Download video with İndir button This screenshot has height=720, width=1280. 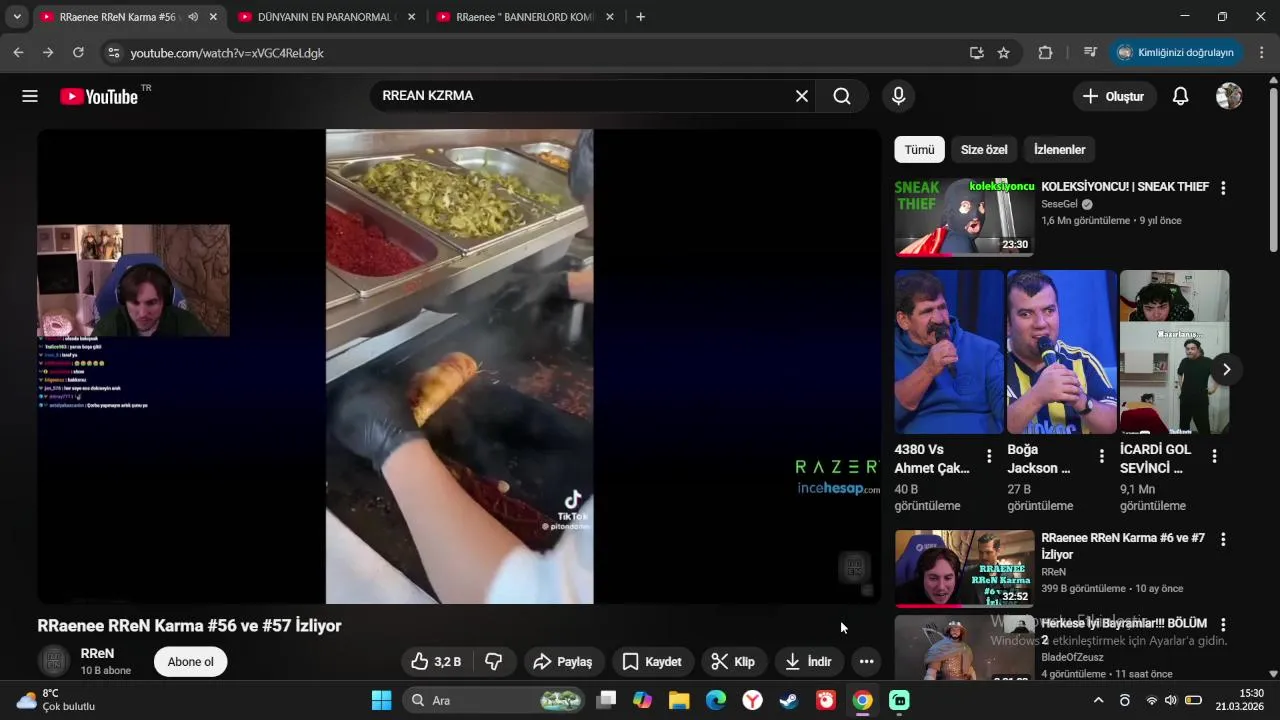click(x=809, y=661)
